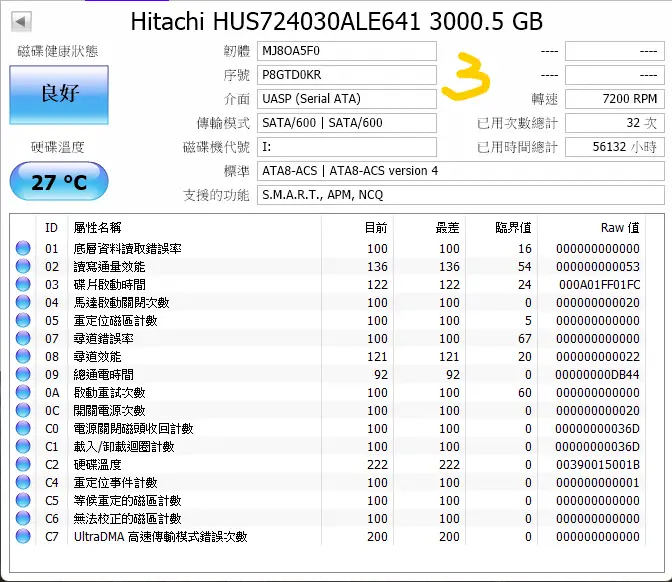The height and width of the screenshot is (582, 672).
Task: Select the 硬碟溫度 attribute name in table
Action: pos(97,465)
